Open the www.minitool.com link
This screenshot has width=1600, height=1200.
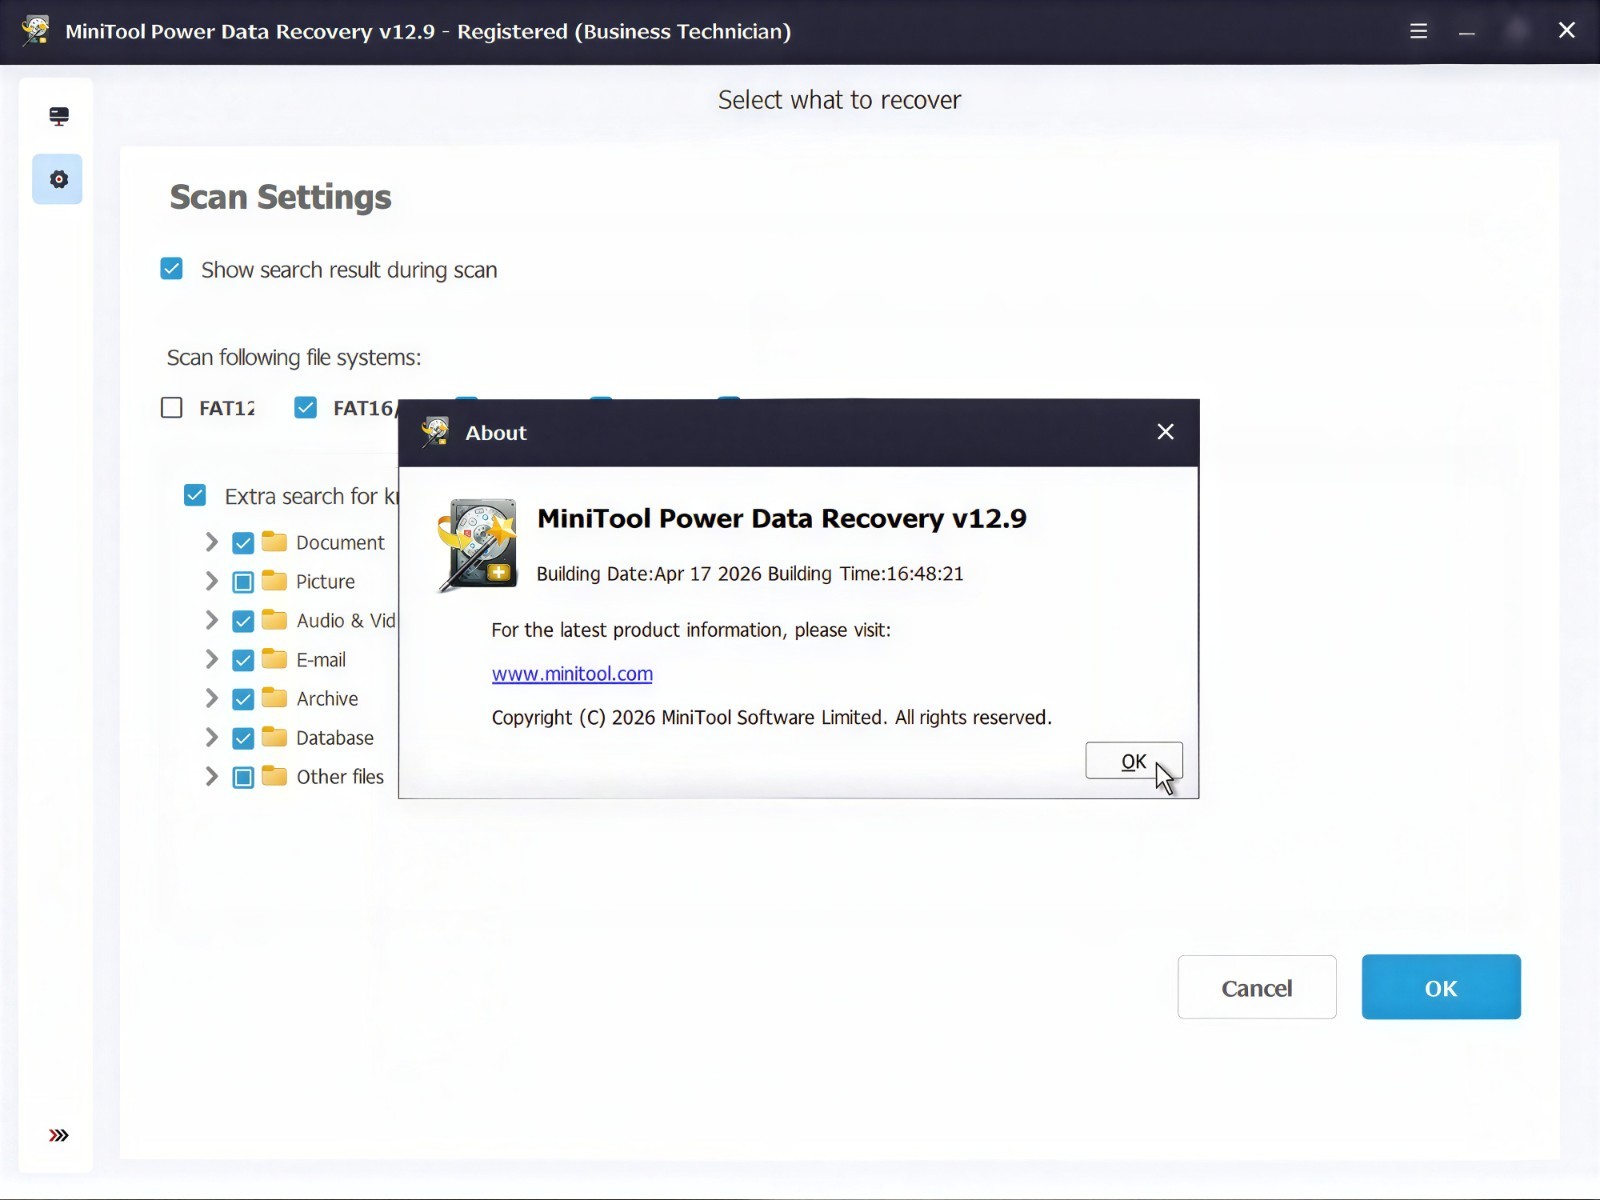[x=572, y=674]
